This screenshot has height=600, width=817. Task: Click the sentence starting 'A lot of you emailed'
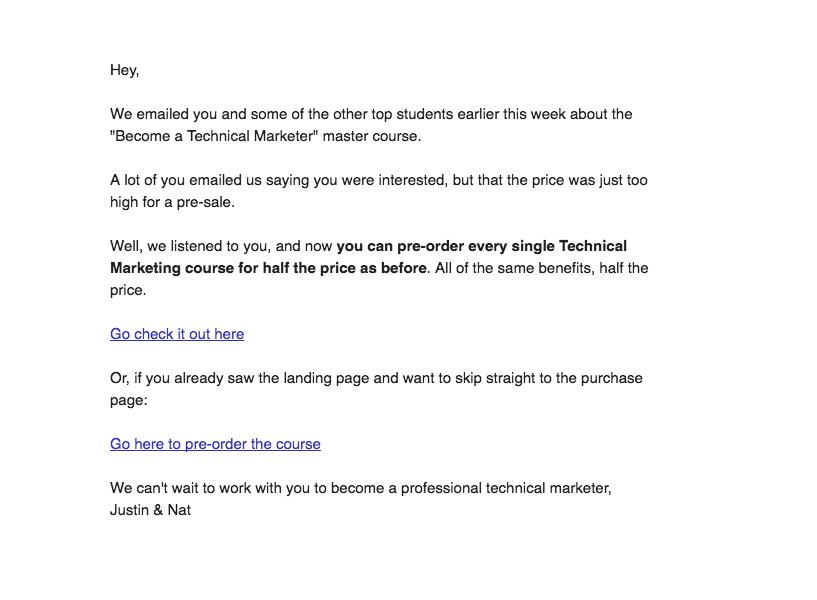coord(379,191)
